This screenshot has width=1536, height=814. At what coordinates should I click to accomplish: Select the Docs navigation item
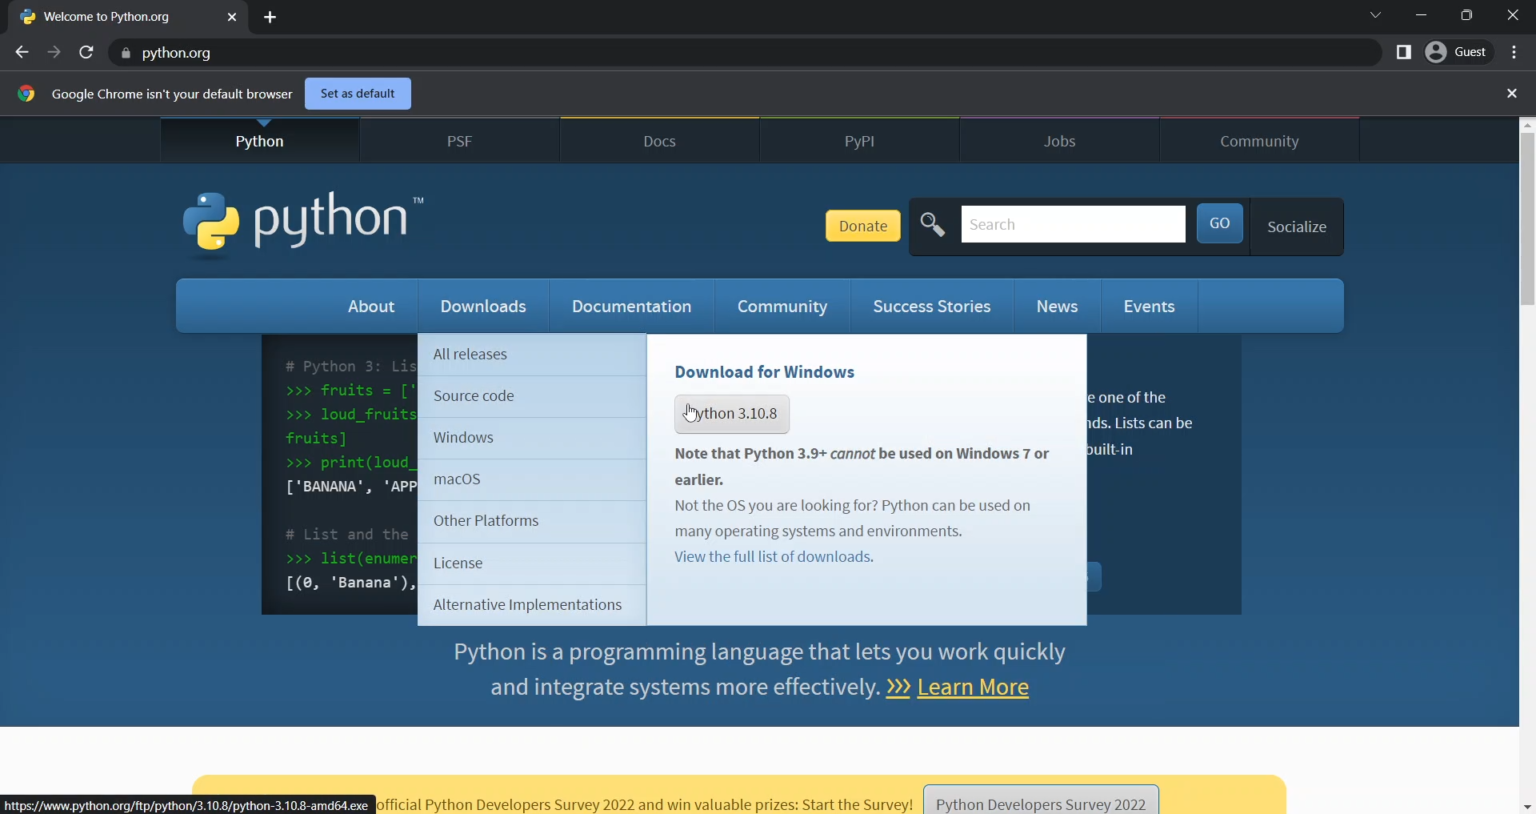(x=658, y=140)
